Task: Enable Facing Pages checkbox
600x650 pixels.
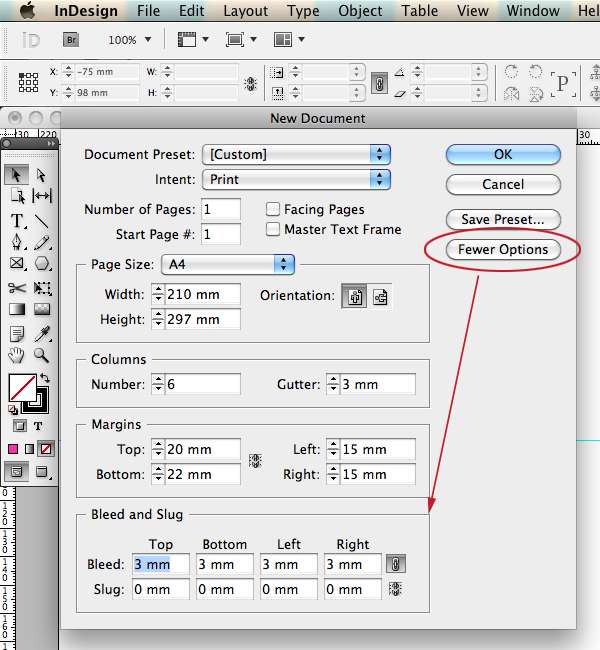Action: coord(272,209)
